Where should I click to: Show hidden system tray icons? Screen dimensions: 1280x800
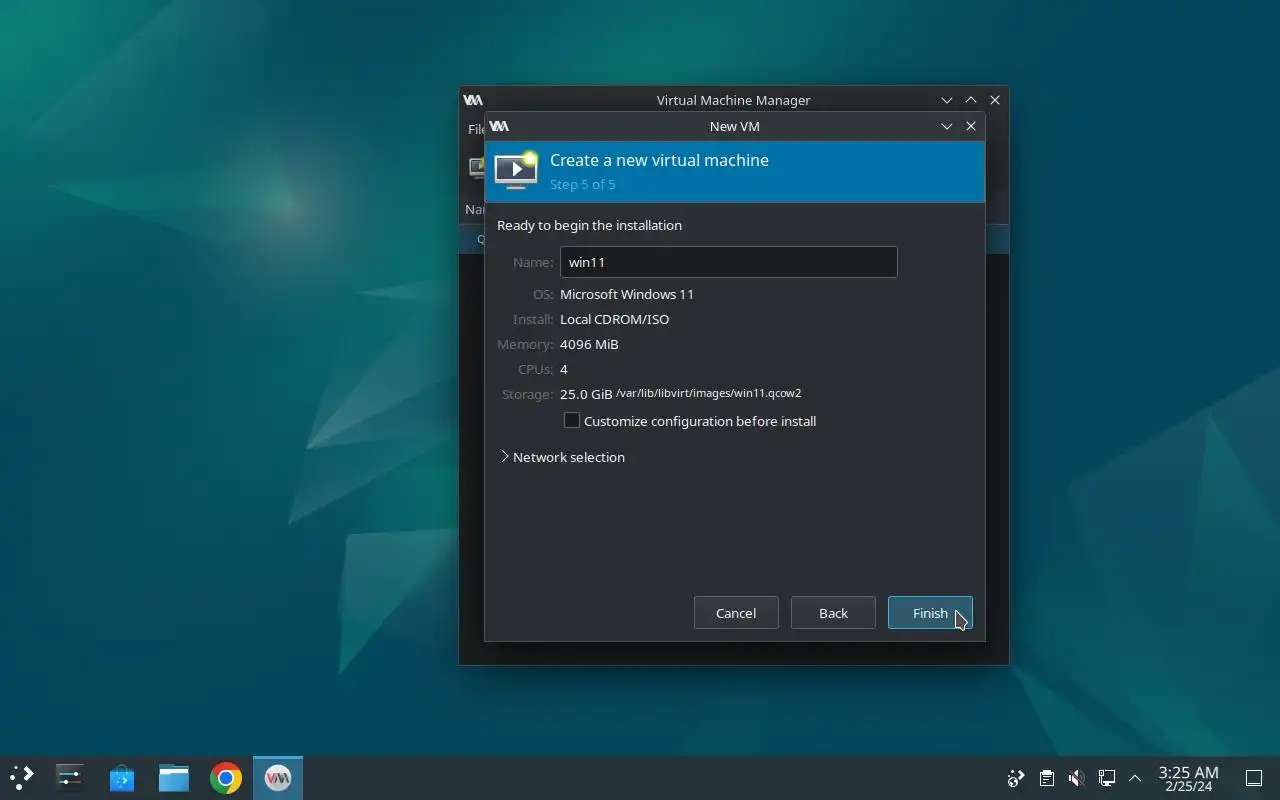click(x=1135, y=778)
